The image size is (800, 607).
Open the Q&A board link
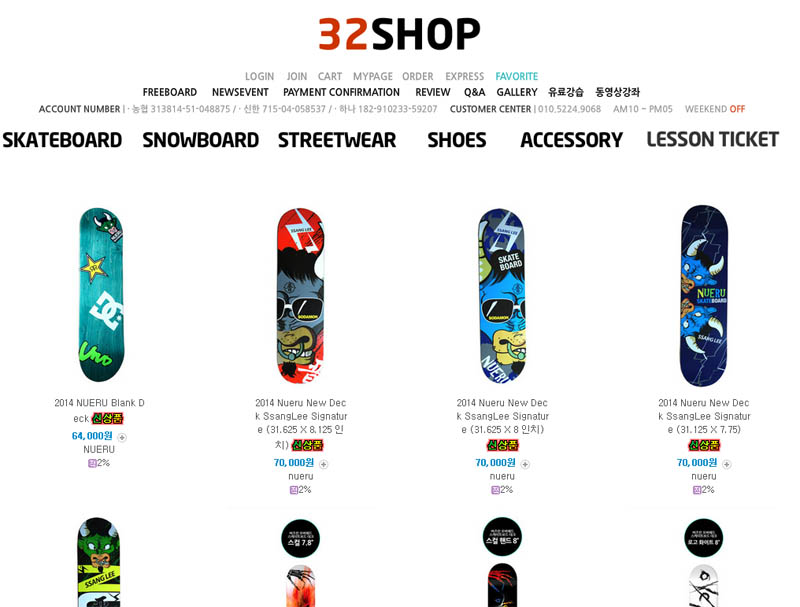click(474, 92)
